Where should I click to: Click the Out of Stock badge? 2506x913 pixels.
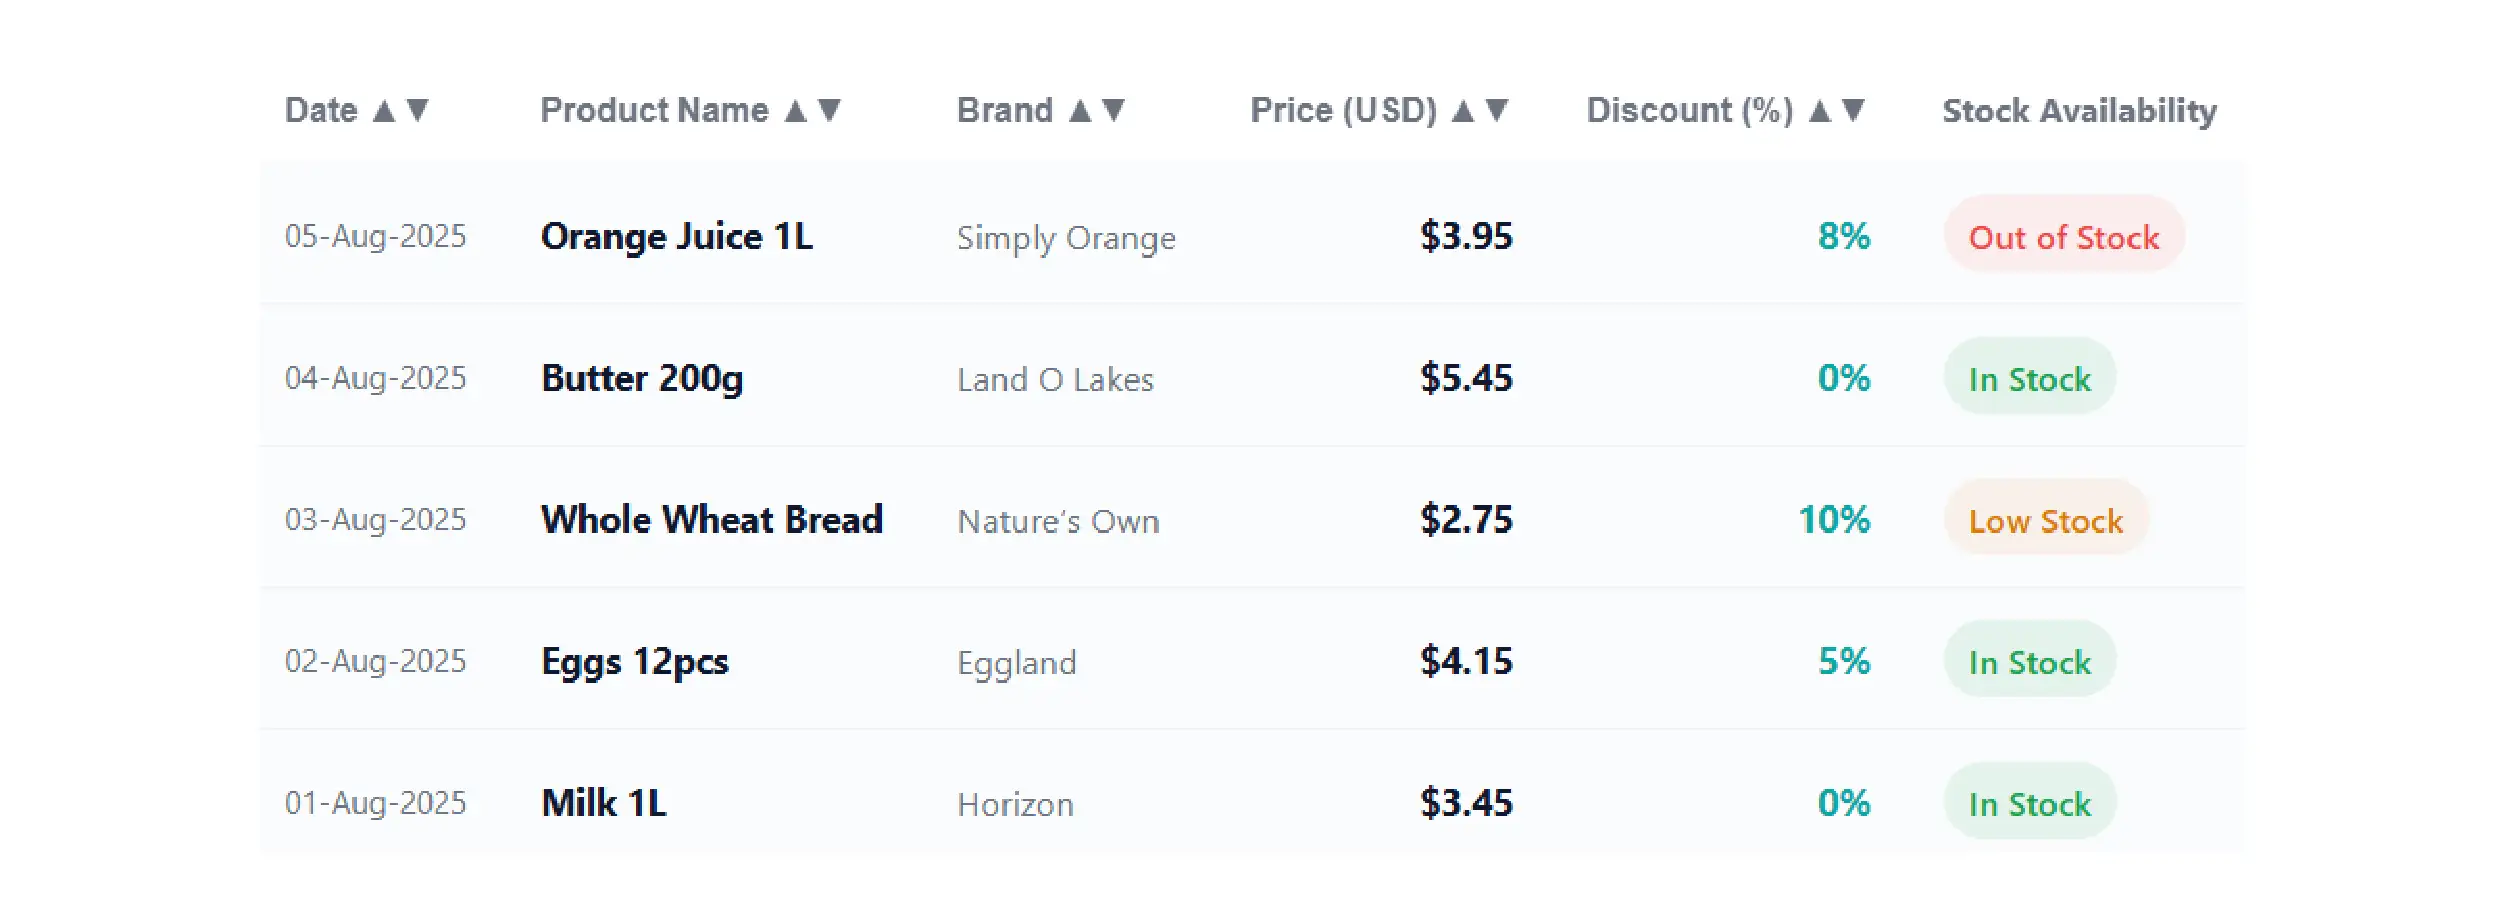tap(2064, 237)
